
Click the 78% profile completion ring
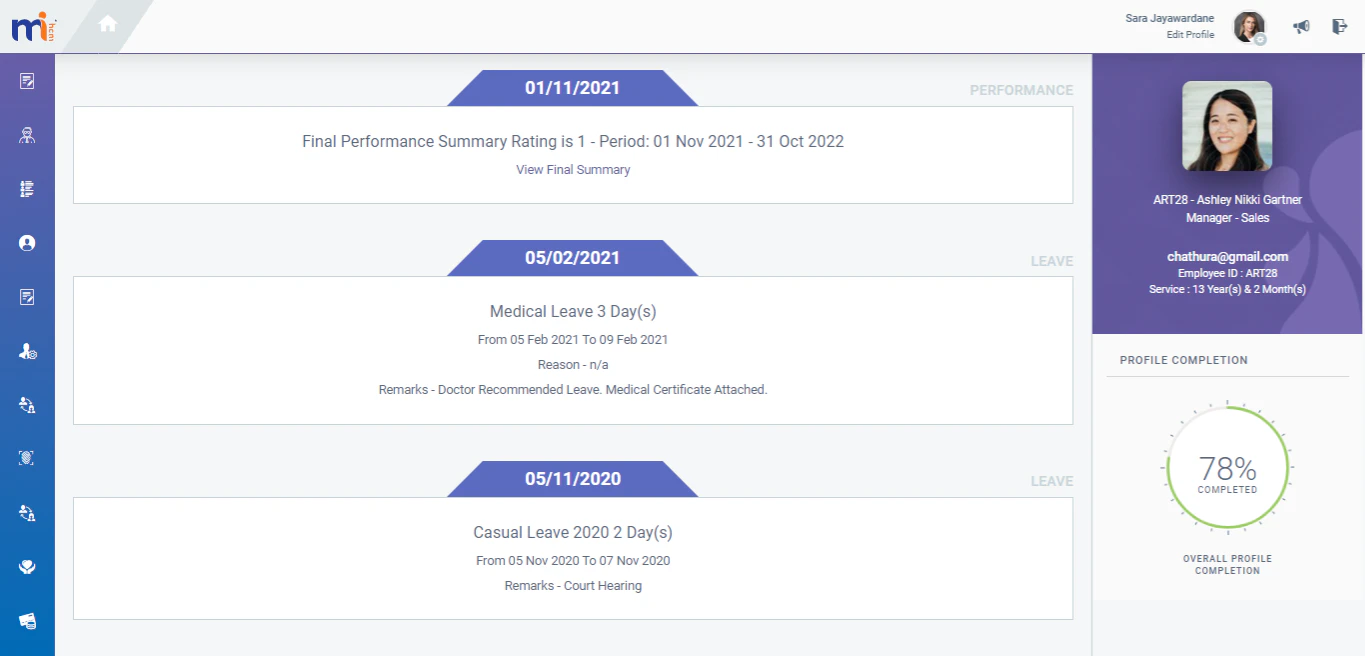point(1227,470)
